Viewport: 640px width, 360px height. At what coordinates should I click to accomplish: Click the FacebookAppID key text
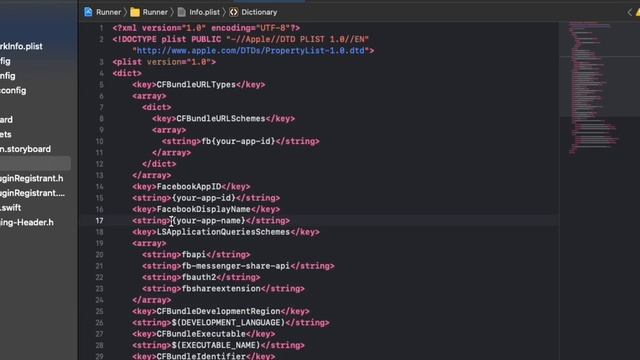pos(189,187)
